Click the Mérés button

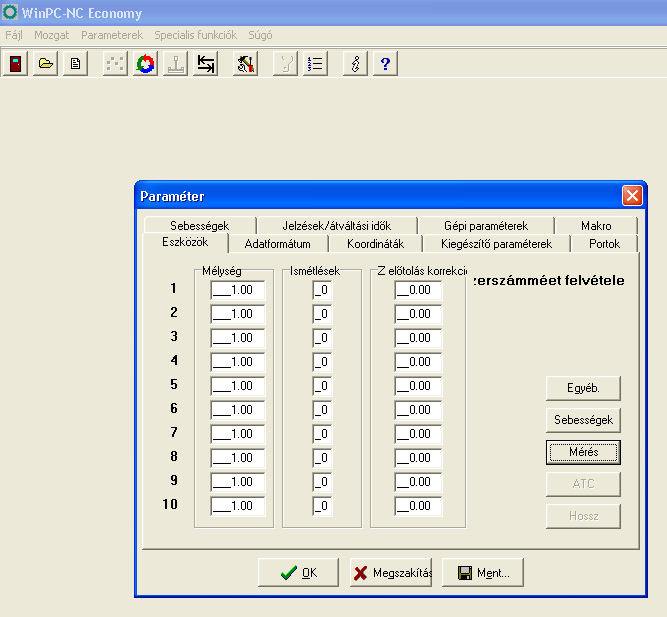pyautogui.click(x=583, y=452)
